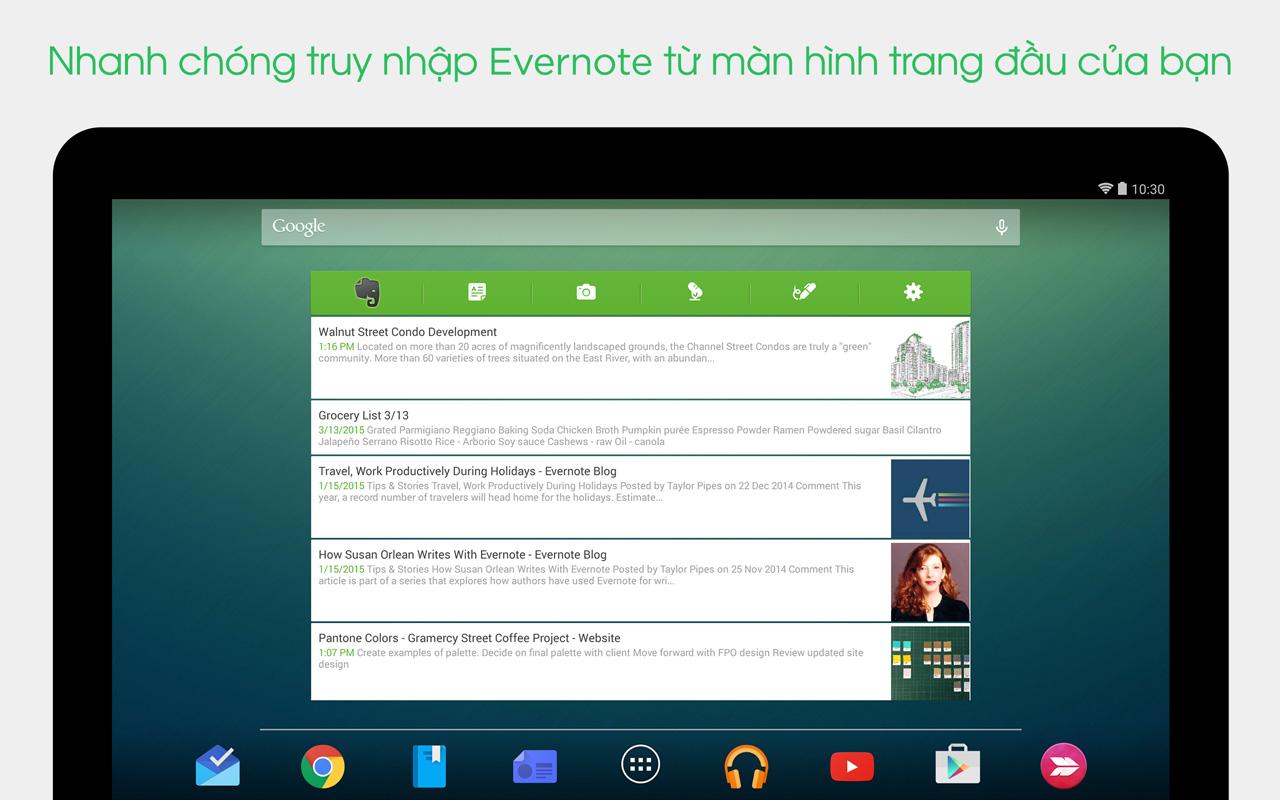Tap the Pantone color palette thumbnail
The image size is (1280, 800).
930,662
